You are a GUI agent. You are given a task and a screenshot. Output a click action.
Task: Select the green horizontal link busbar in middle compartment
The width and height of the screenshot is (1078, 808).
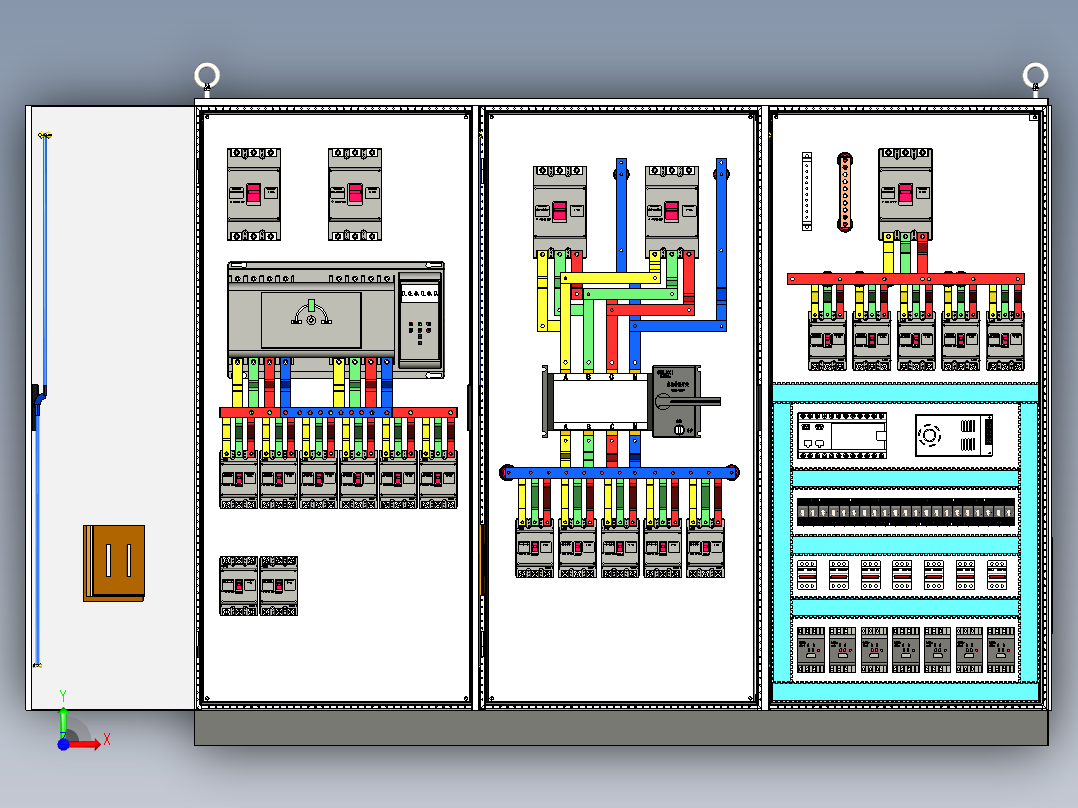pyautogui.click(x=629, y=294)
